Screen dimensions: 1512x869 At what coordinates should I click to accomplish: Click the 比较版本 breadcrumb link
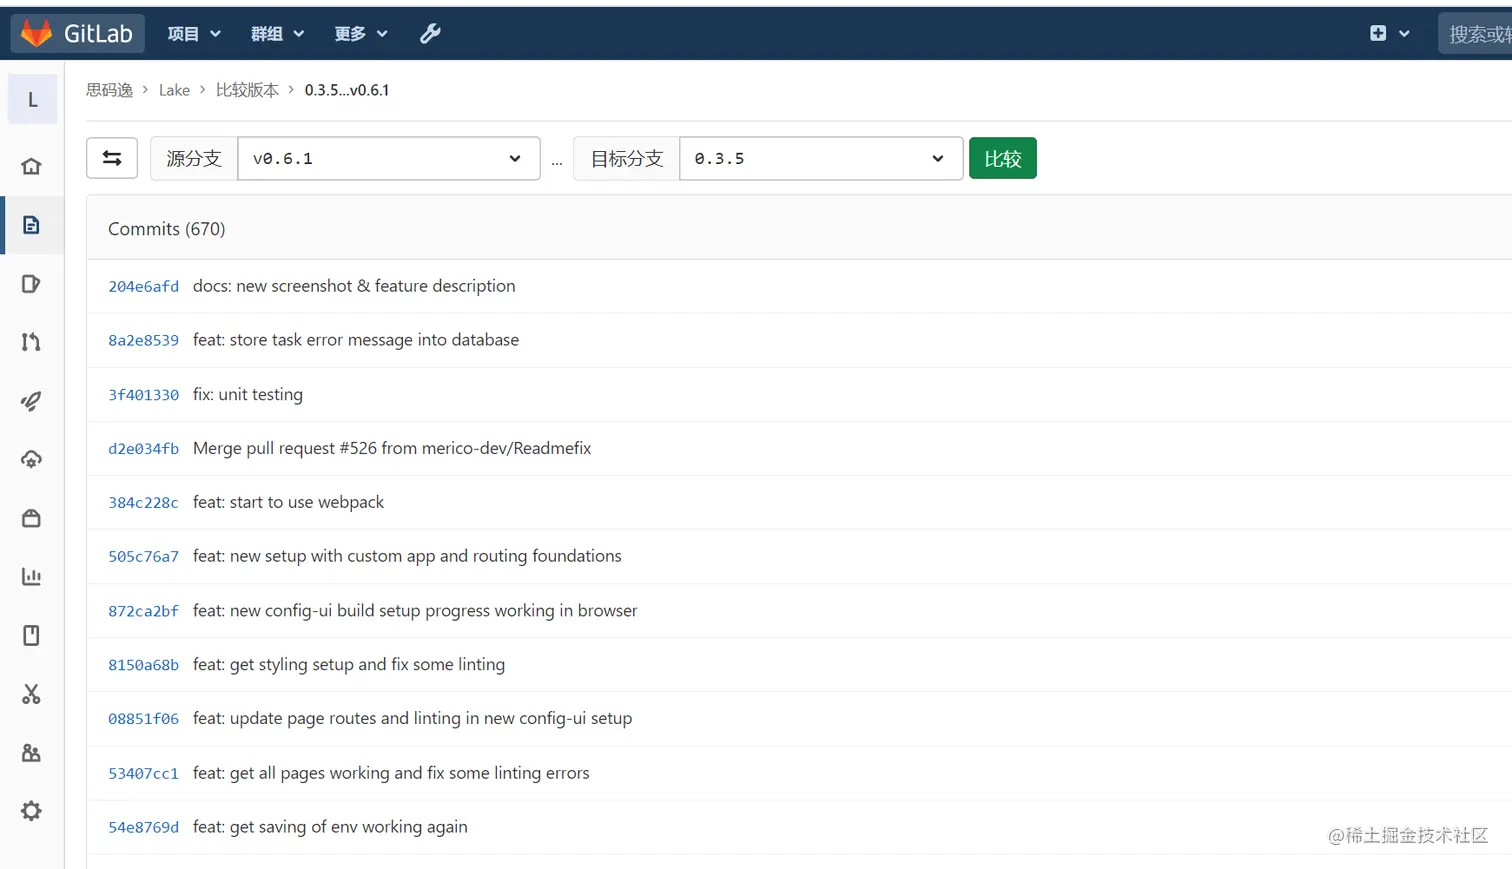(x=247, y=90)
